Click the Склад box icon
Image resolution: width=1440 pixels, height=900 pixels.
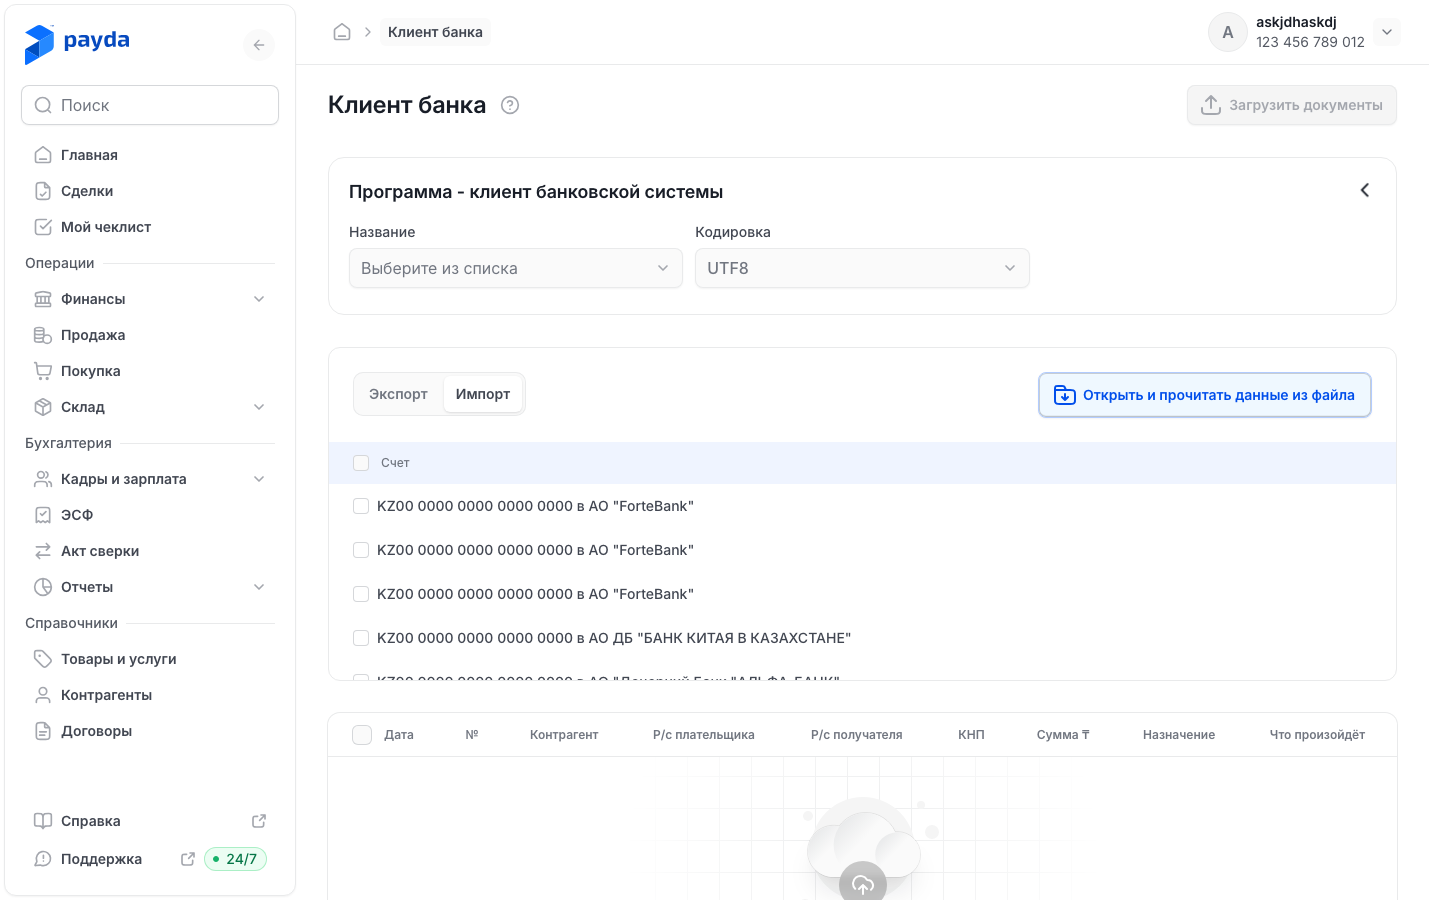pyautogui.click(x=43, y=407)
